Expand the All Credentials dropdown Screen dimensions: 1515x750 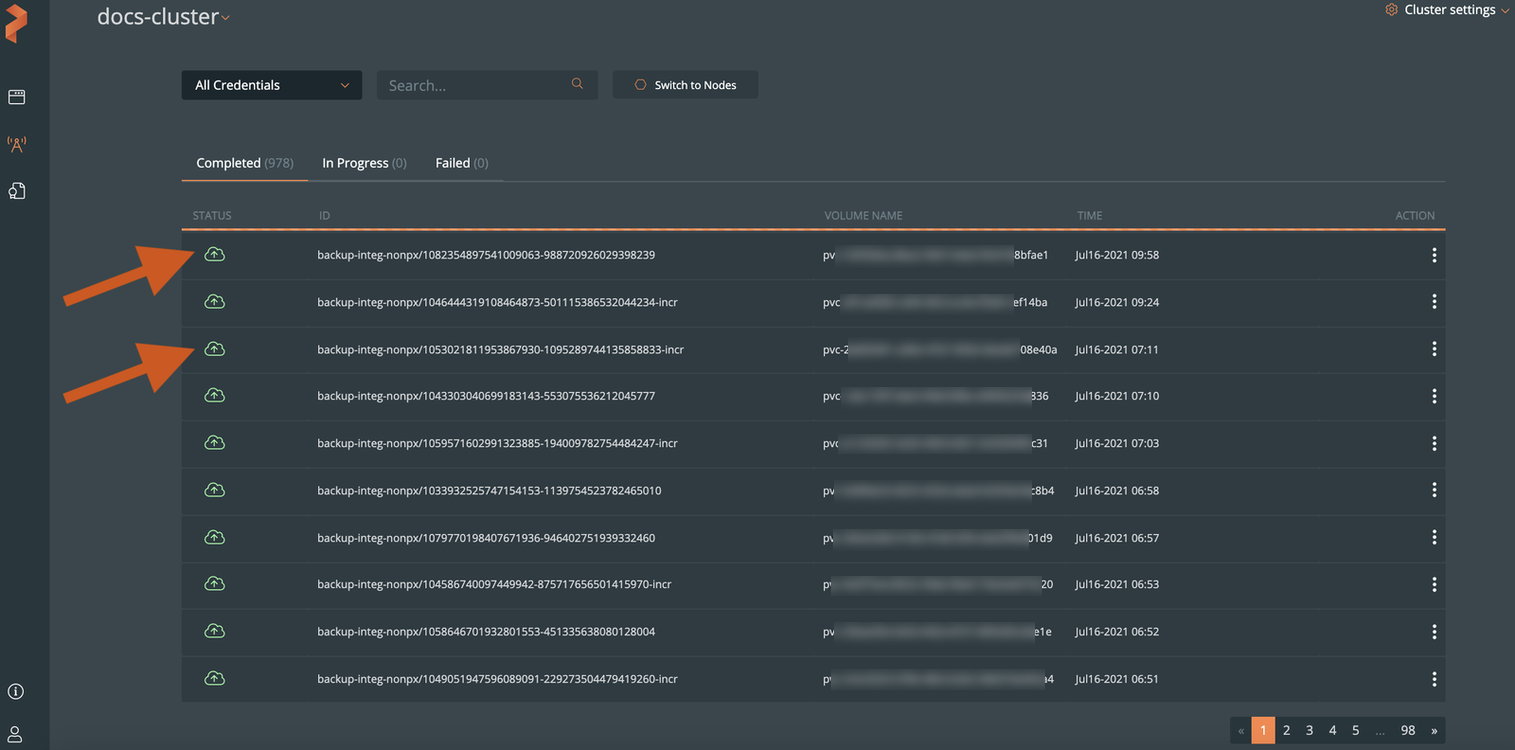[x=271, y=84]
